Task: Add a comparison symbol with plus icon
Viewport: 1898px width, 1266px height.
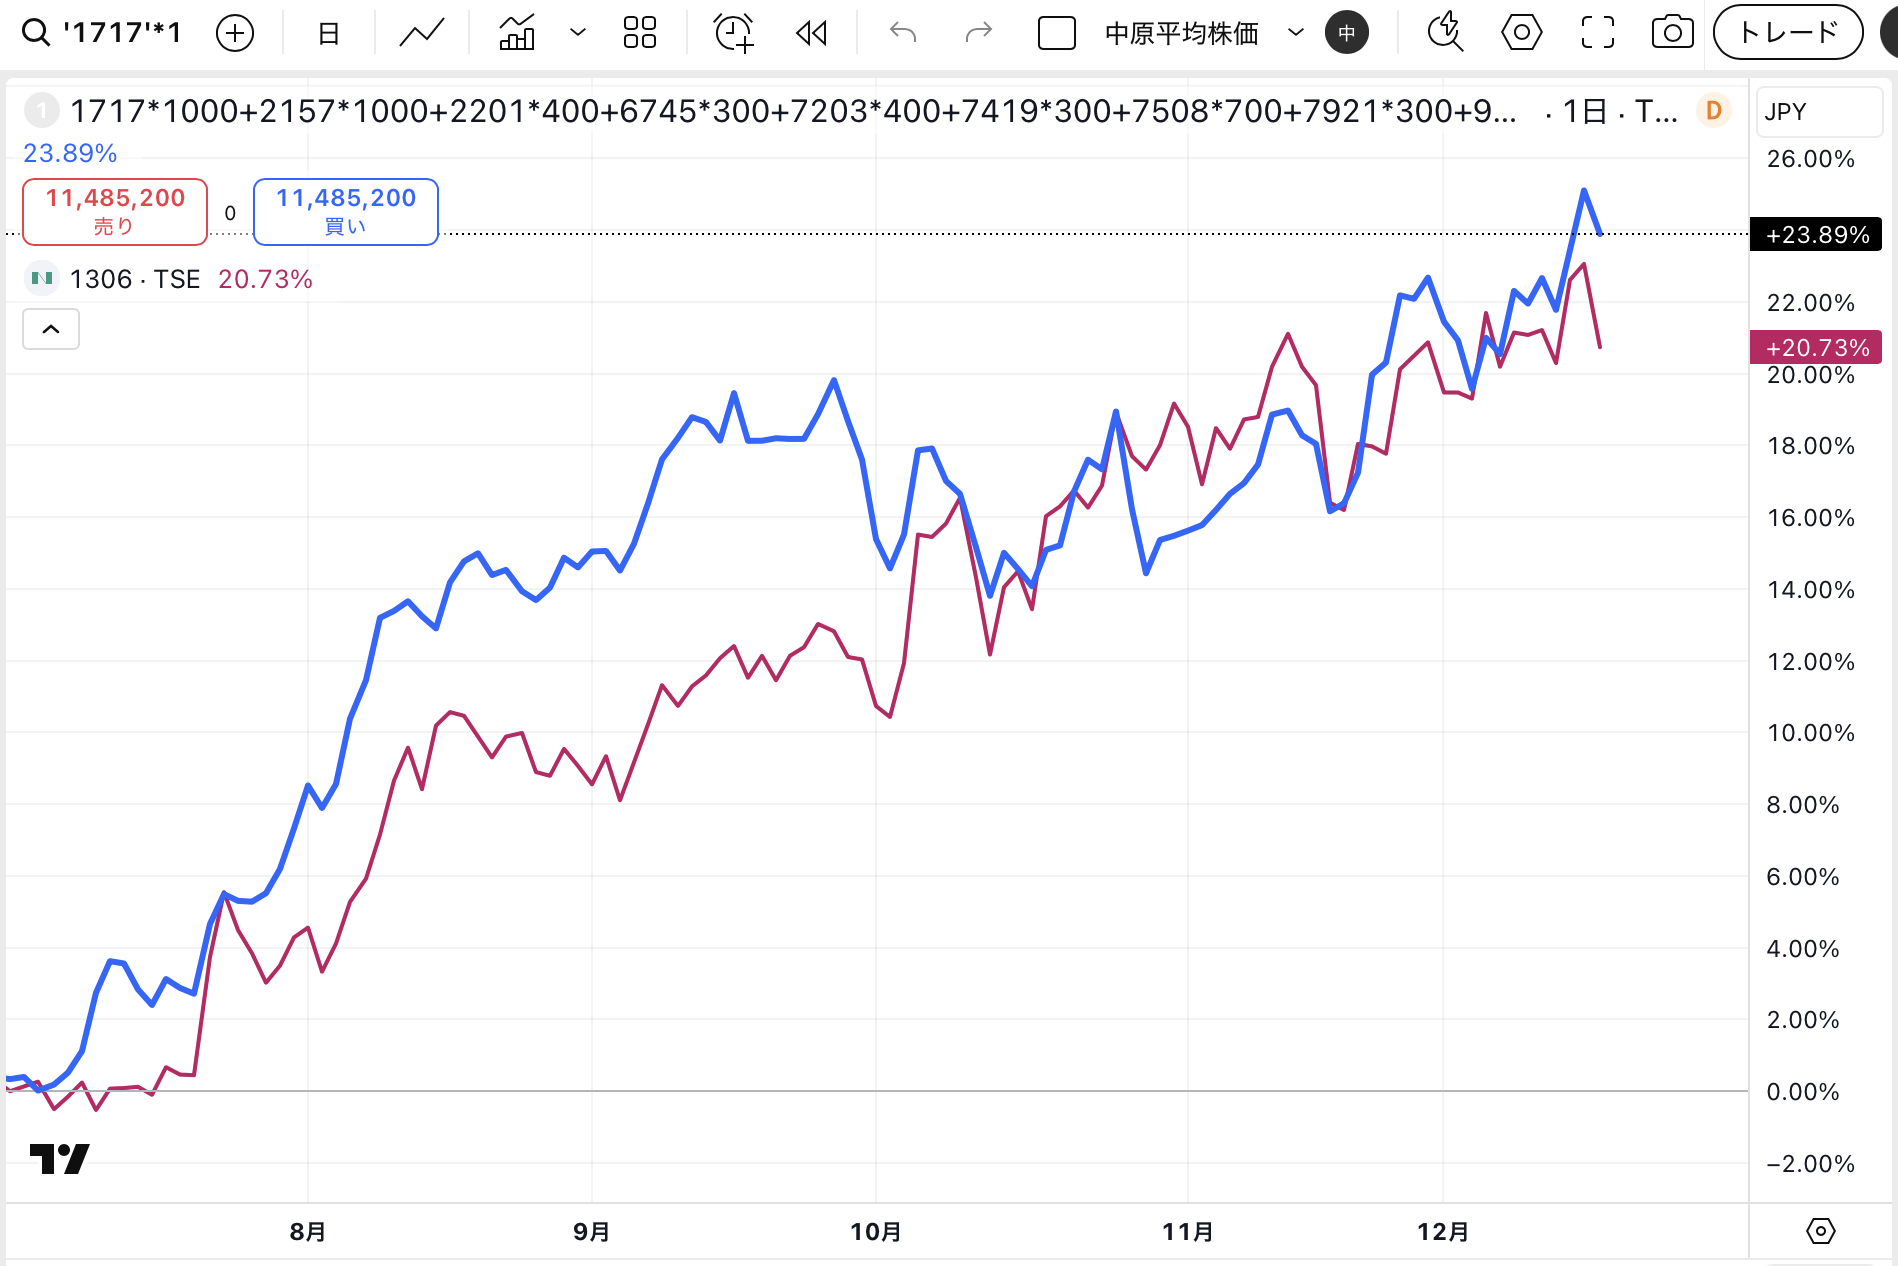Action: click(235, 33)
